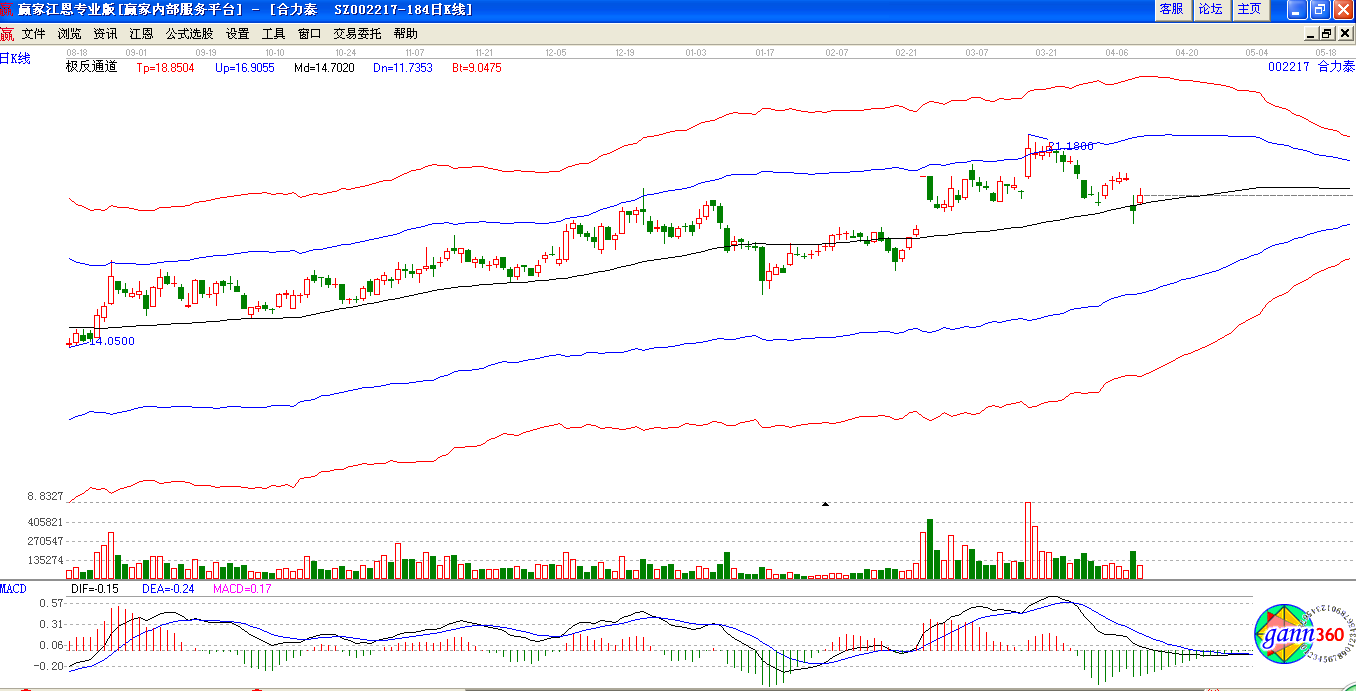Open the 江恩 menu

141,33
